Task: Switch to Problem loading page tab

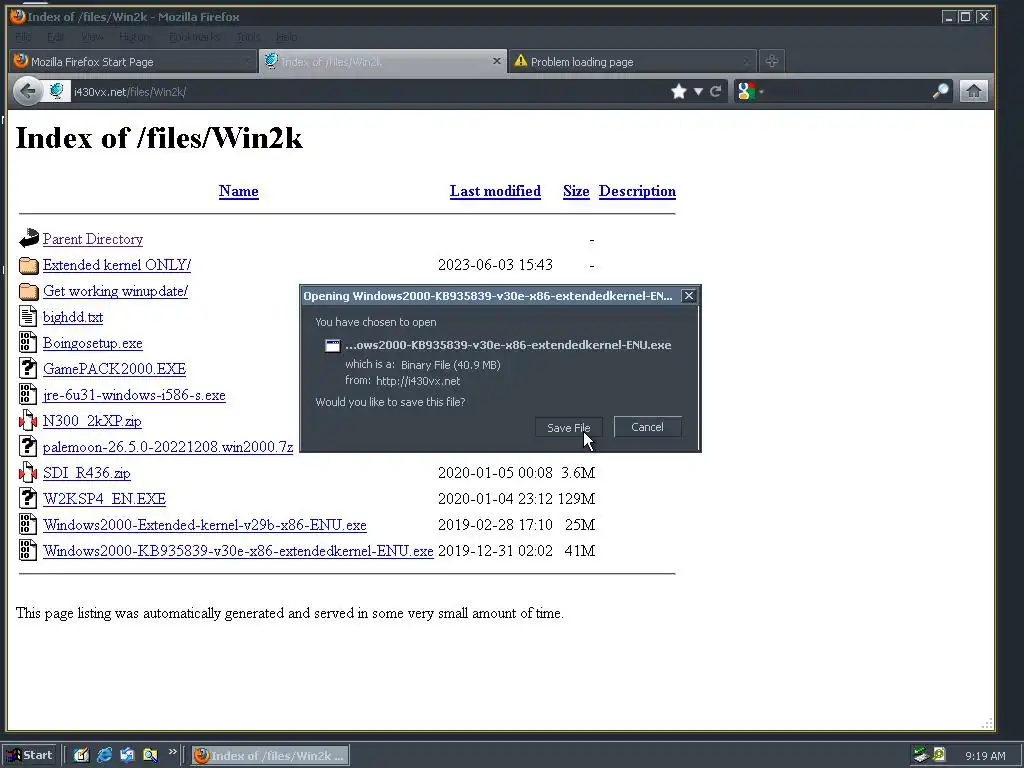Action: point(632,61)
